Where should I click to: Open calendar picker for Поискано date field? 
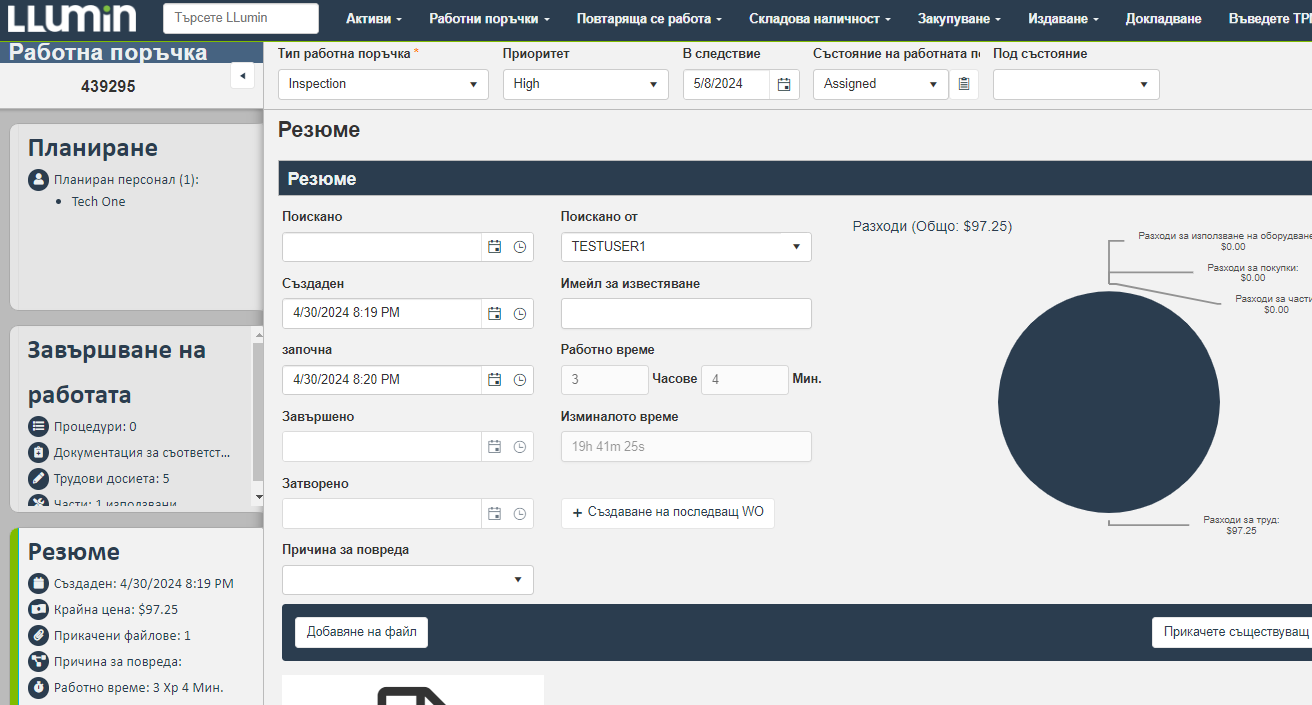tap(494, 247)
